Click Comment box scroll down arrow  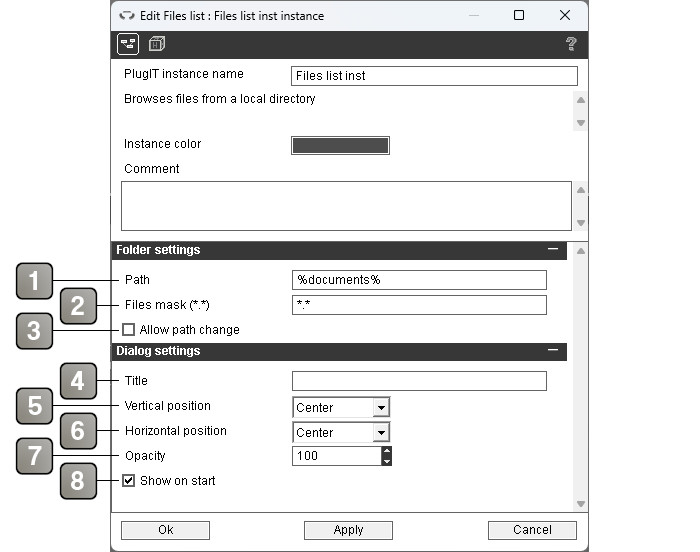click(581, 223)
